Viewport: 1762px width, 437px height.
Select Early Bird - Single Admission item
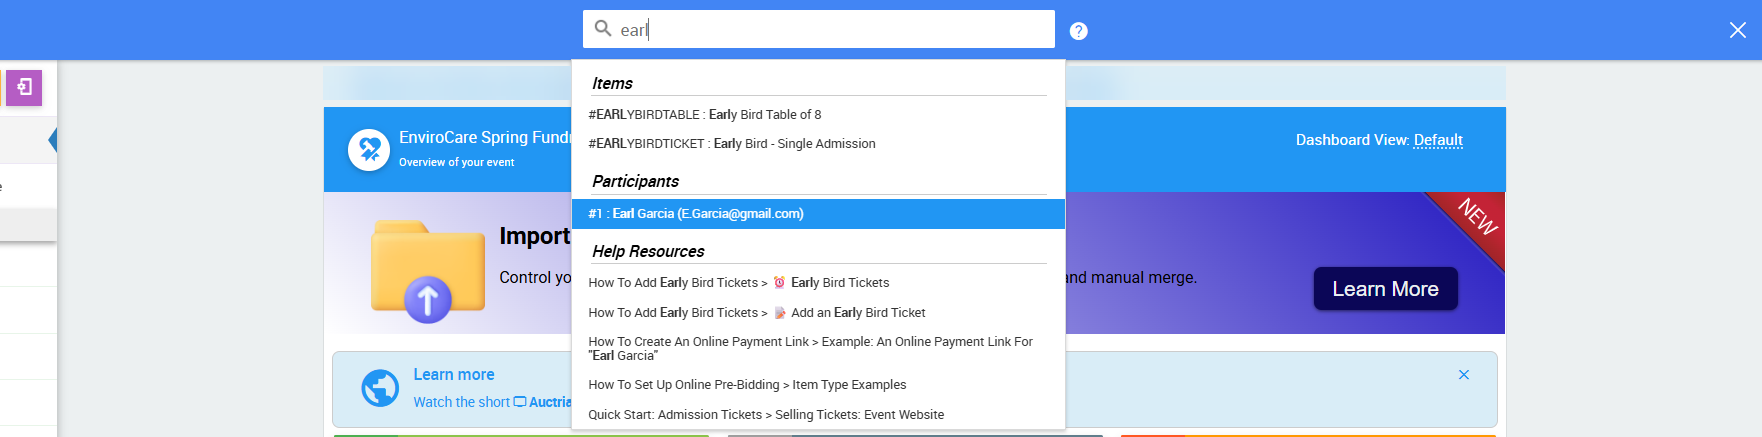[x=732, y=144]
